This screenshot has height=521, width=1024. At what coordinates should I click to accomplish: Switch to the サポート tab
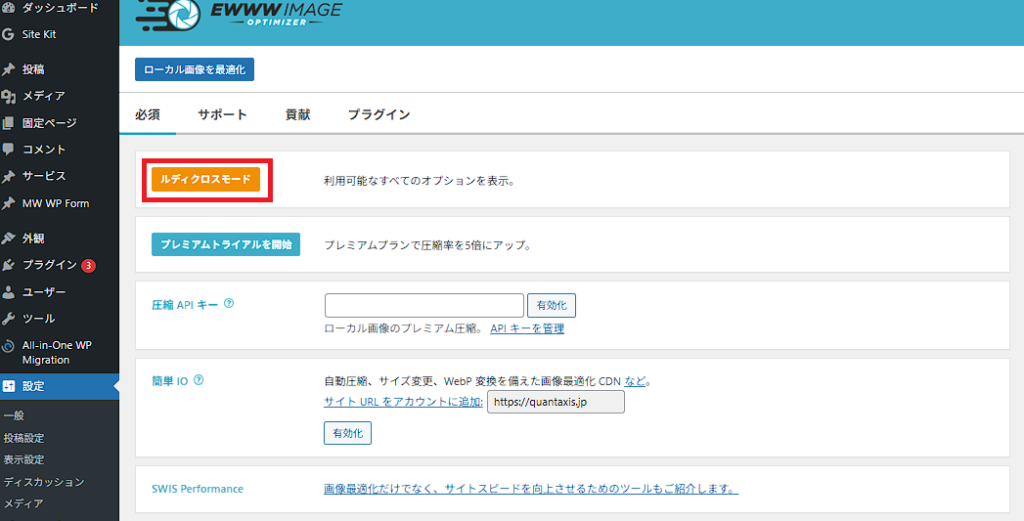pos(222,115)
